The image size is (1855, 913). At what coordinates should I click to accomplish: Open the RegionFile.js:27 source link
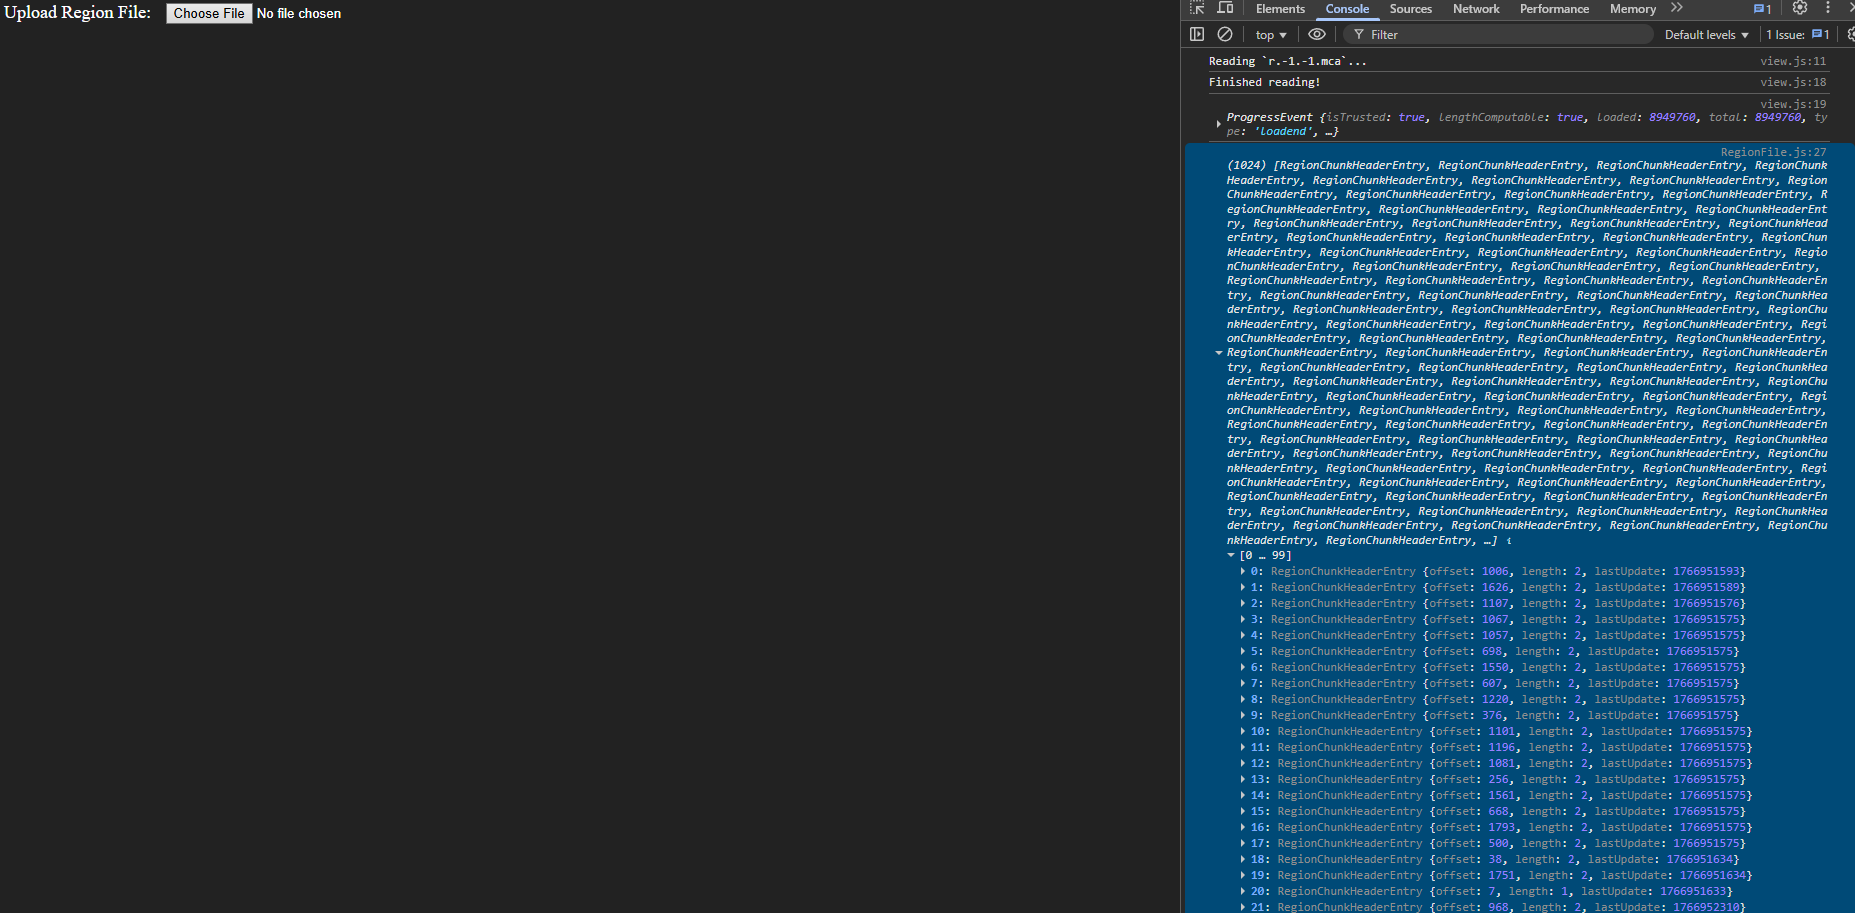[x=1773, y=152]
